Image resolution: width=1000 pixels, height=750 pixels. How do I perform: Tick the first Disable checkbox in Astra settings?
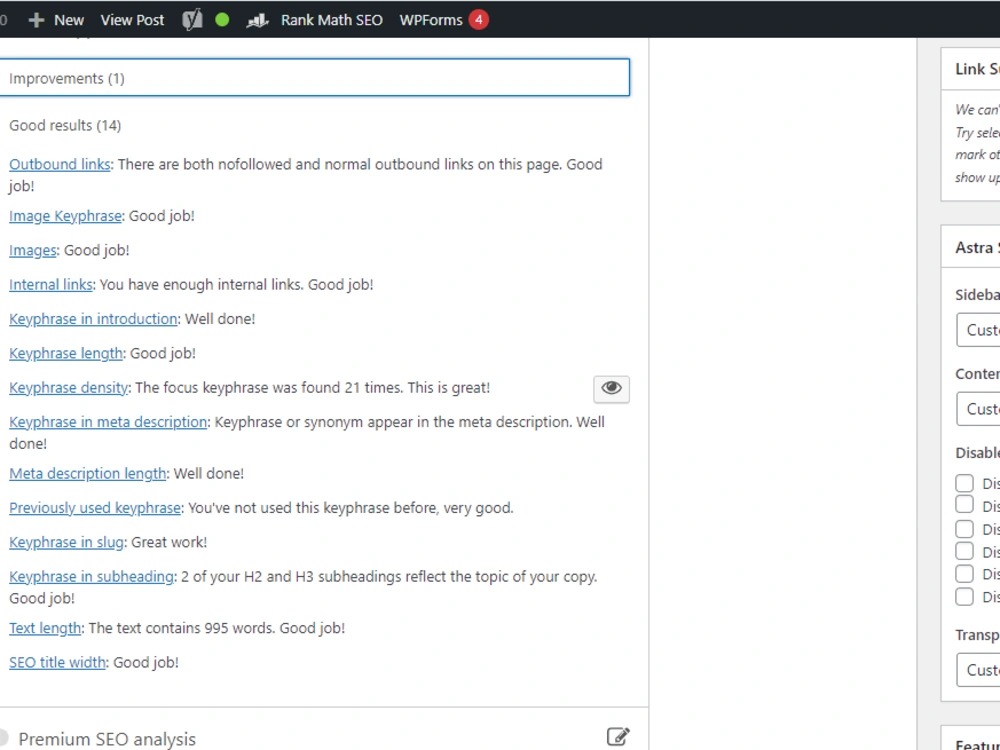(964, 483)
